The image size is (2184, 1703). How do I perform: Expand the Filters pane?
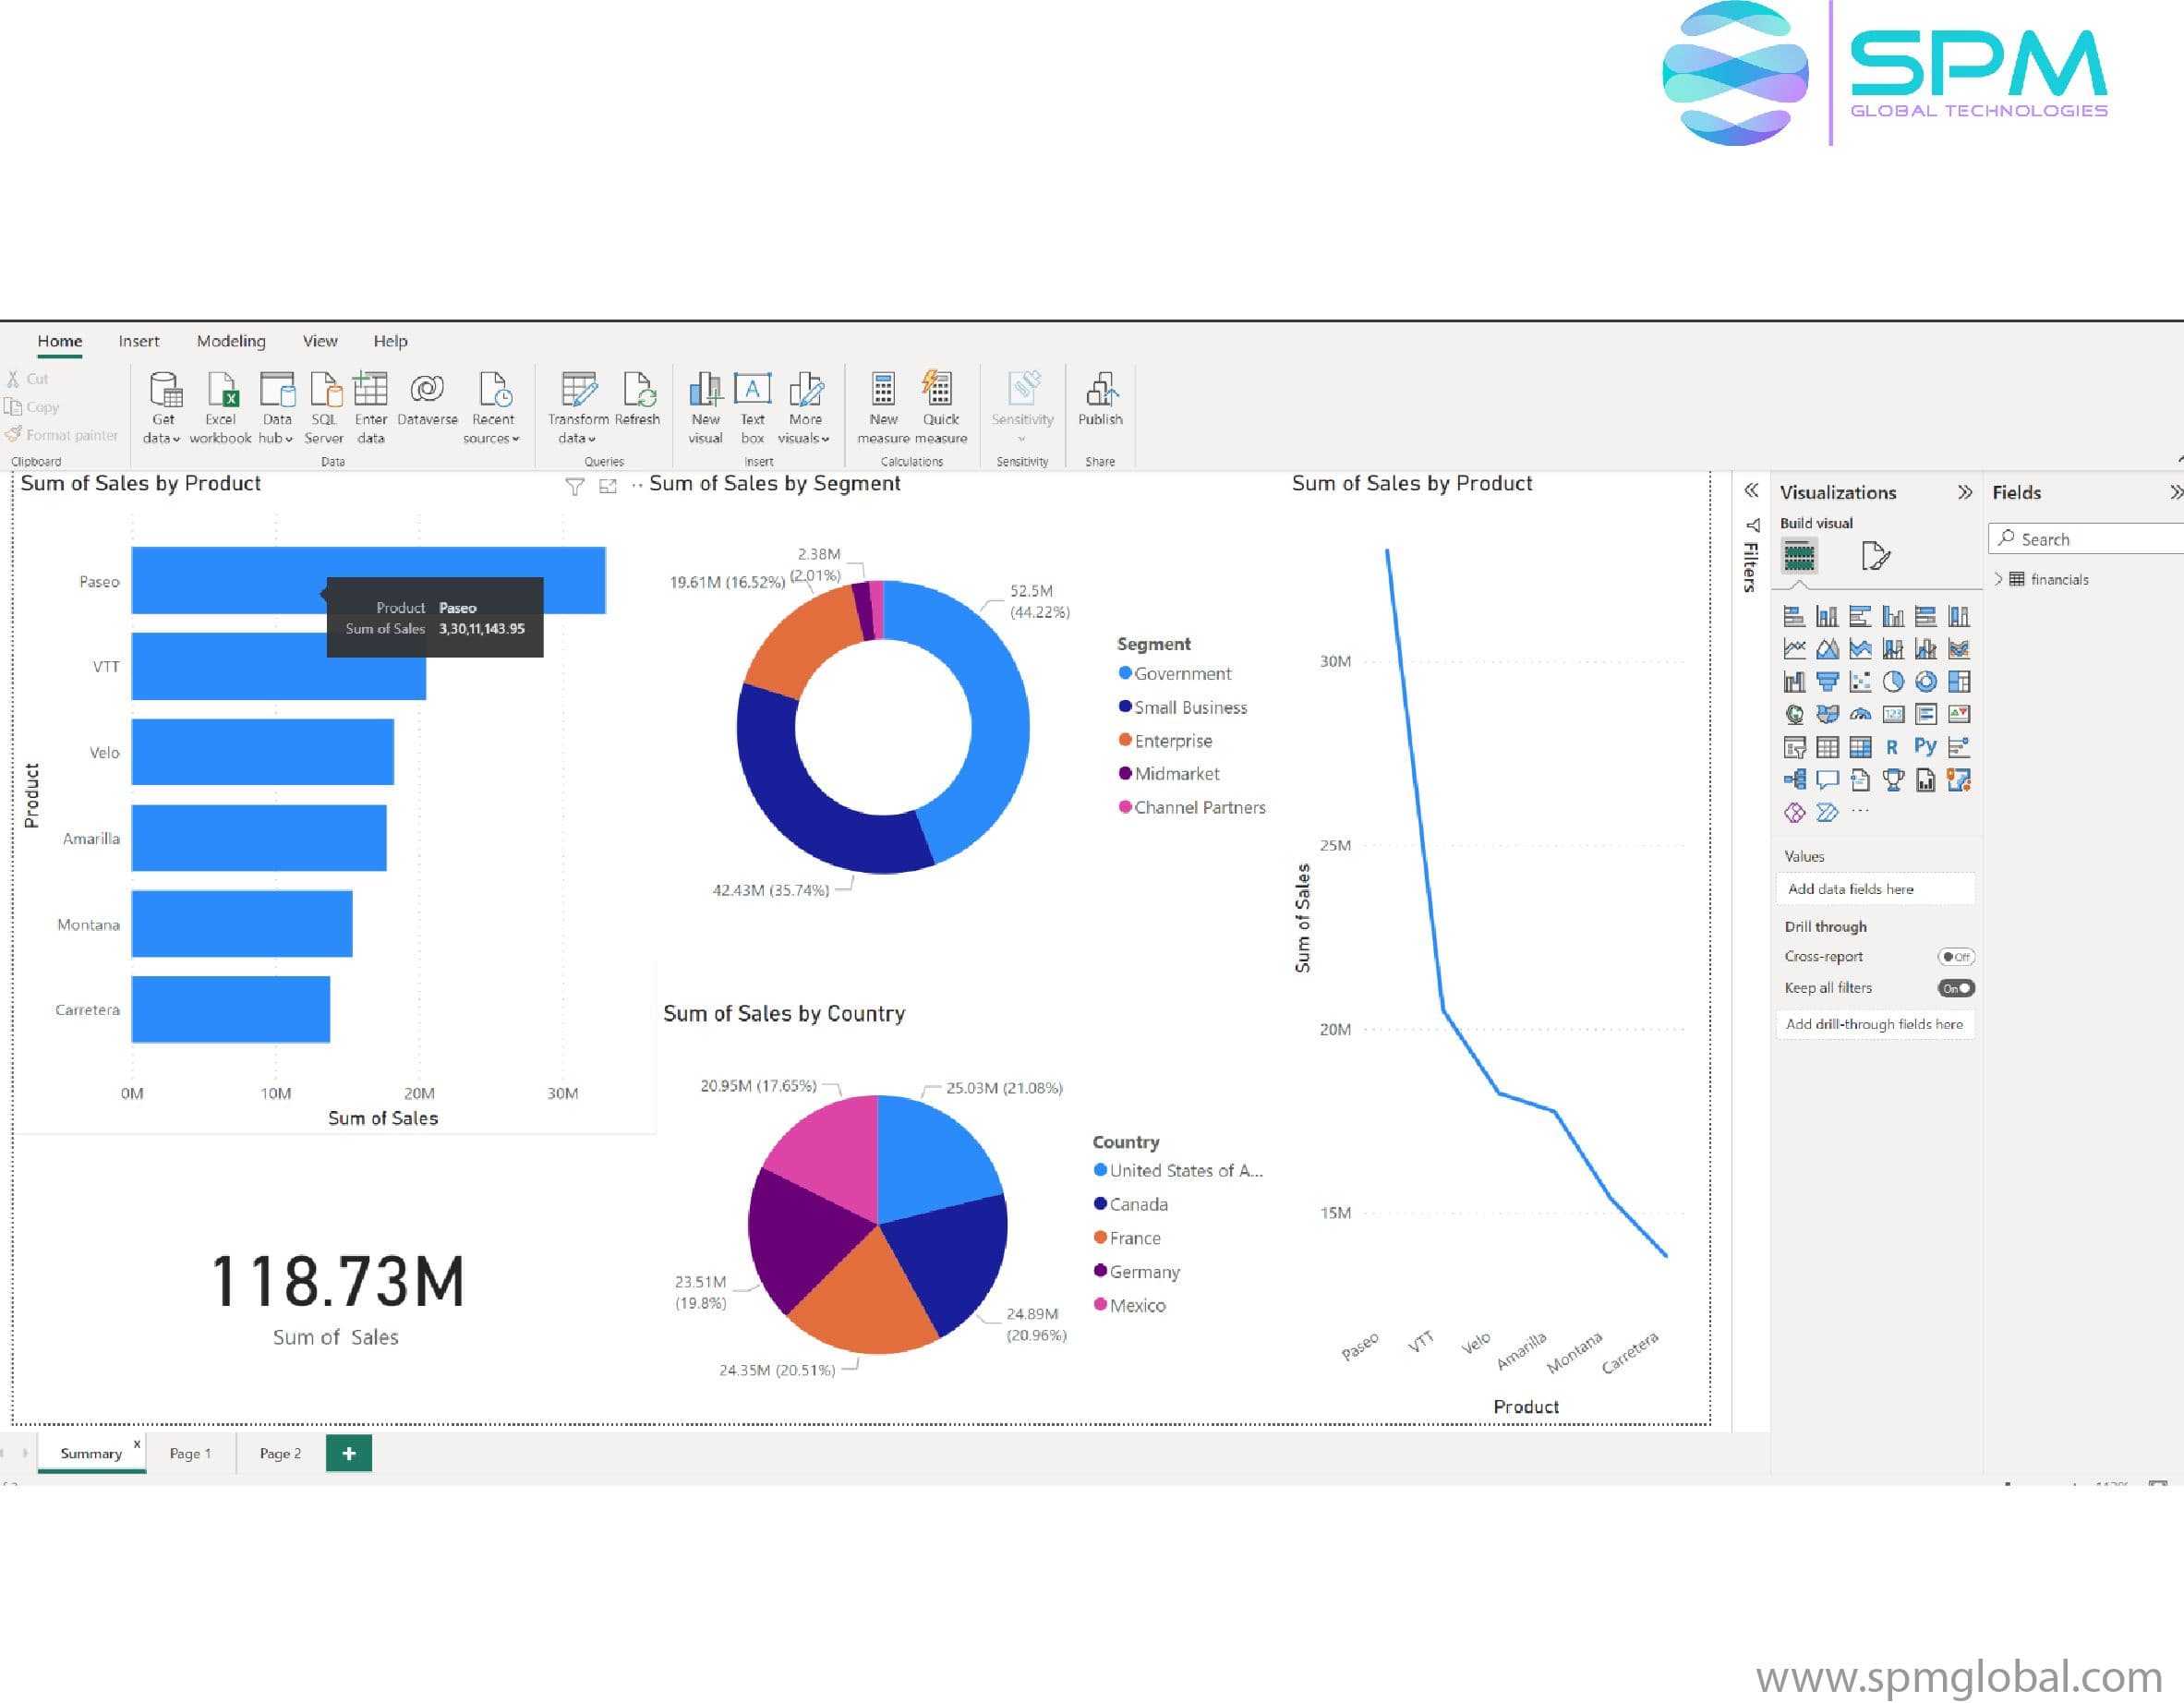[x=1751, y=490]
